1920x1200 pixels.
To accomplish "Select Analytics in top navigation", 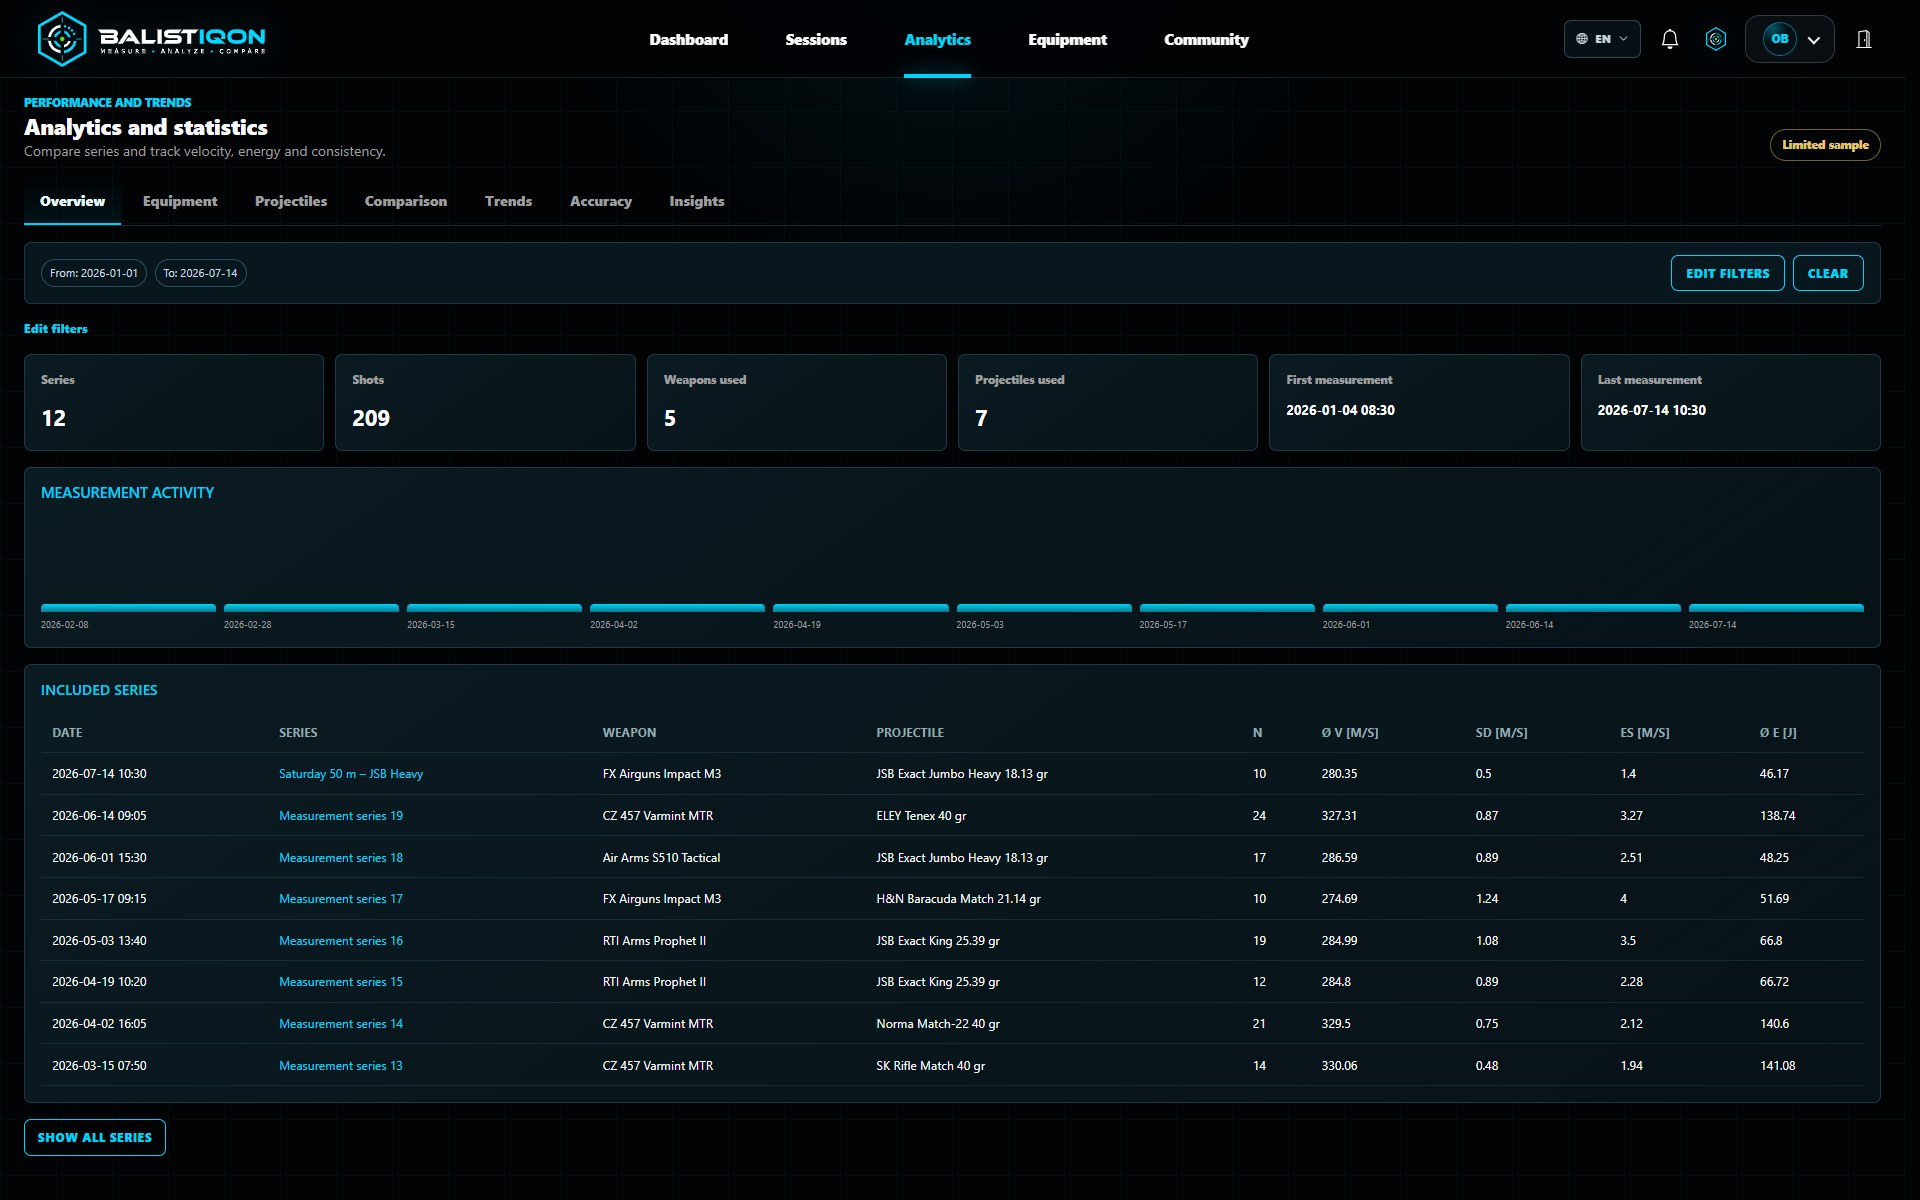I will pyautogui.click(x=937, y=39).
